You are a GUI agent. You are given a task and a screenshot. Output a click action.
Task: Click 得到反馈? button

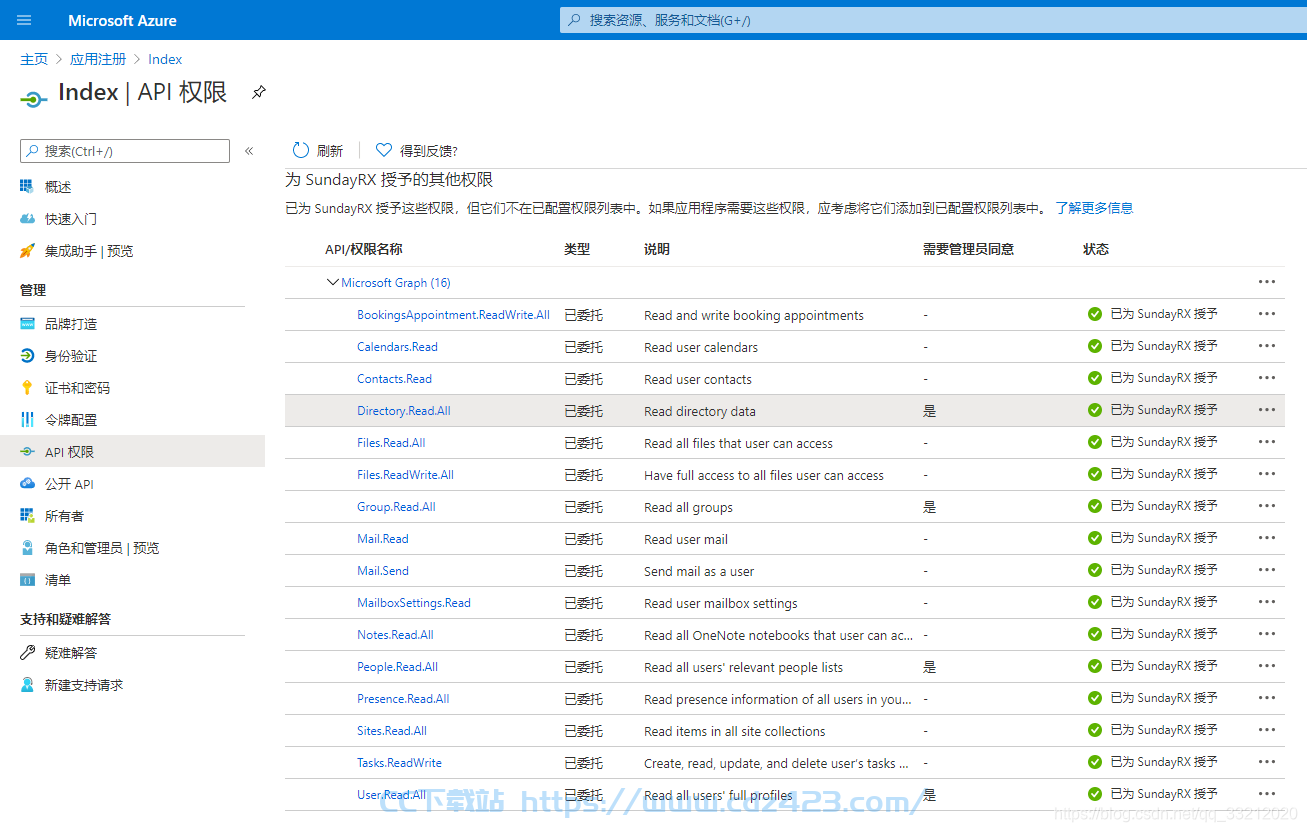pos(416,150)
